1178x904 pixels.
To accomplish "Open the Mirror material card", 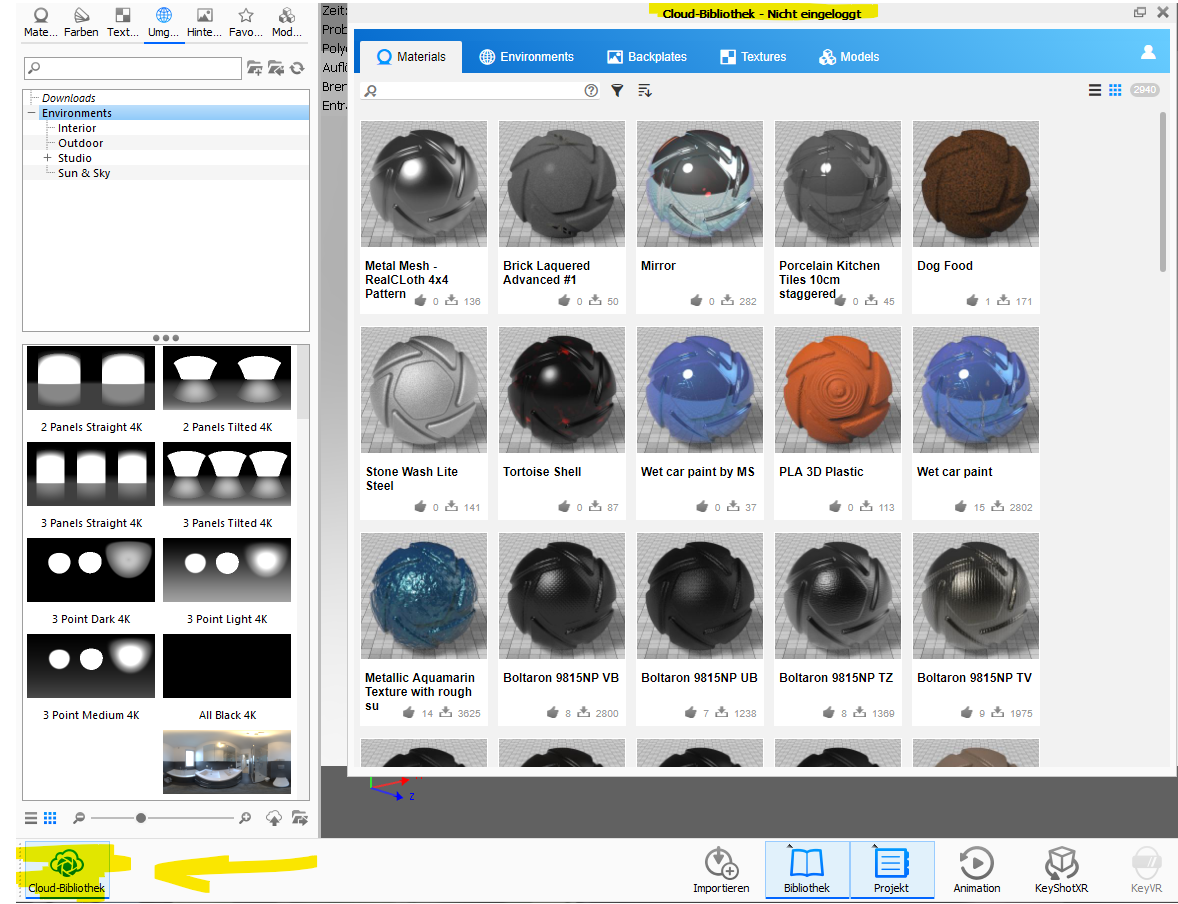I will tap(699, 216).
